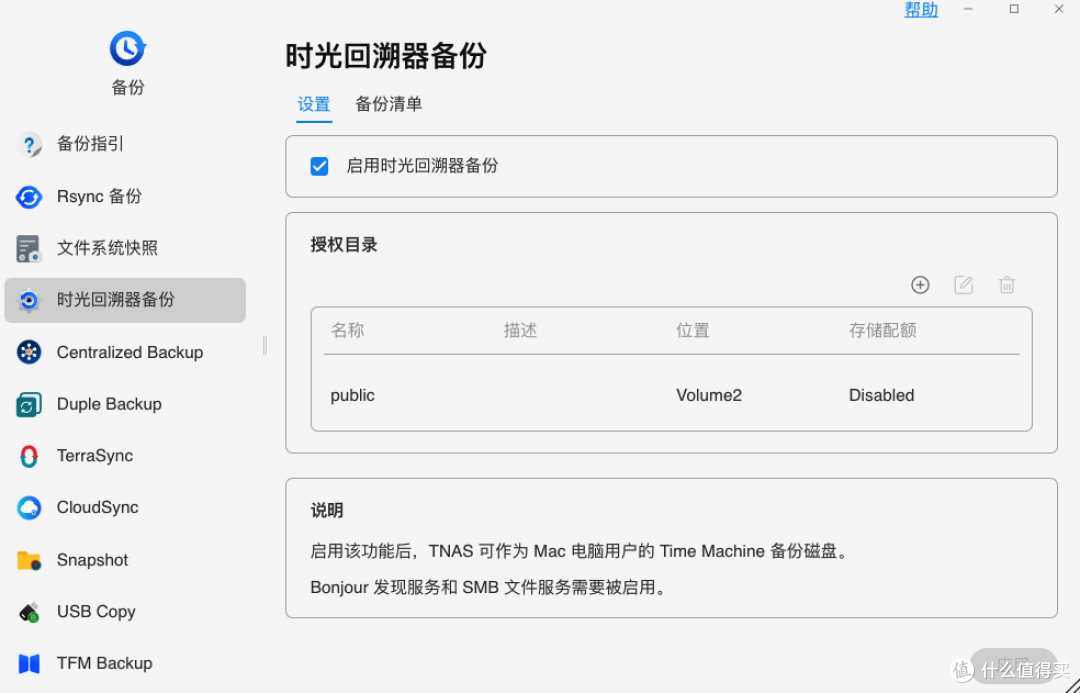The height and width of the screenshot is (693, 1080).
Task: Switch to the 备份清单 tab
Action: 388,104
